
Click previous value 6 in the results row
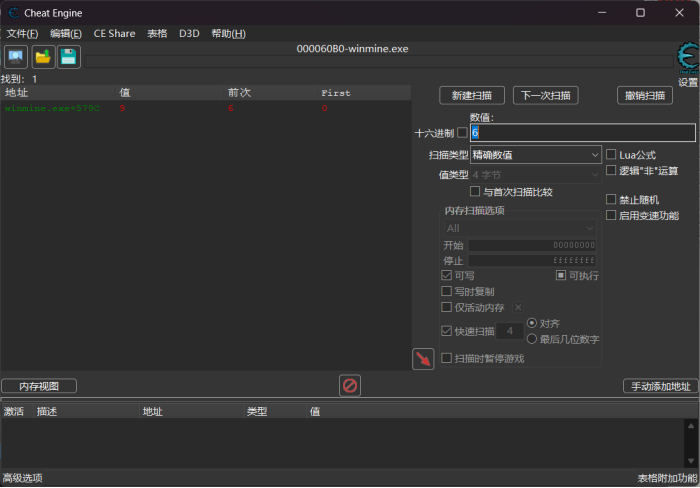click(x=231, y=108)
